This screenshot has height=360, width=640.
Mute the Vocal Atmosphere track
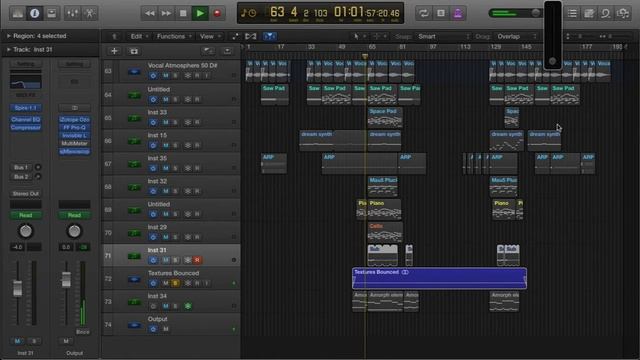point(166,76)
